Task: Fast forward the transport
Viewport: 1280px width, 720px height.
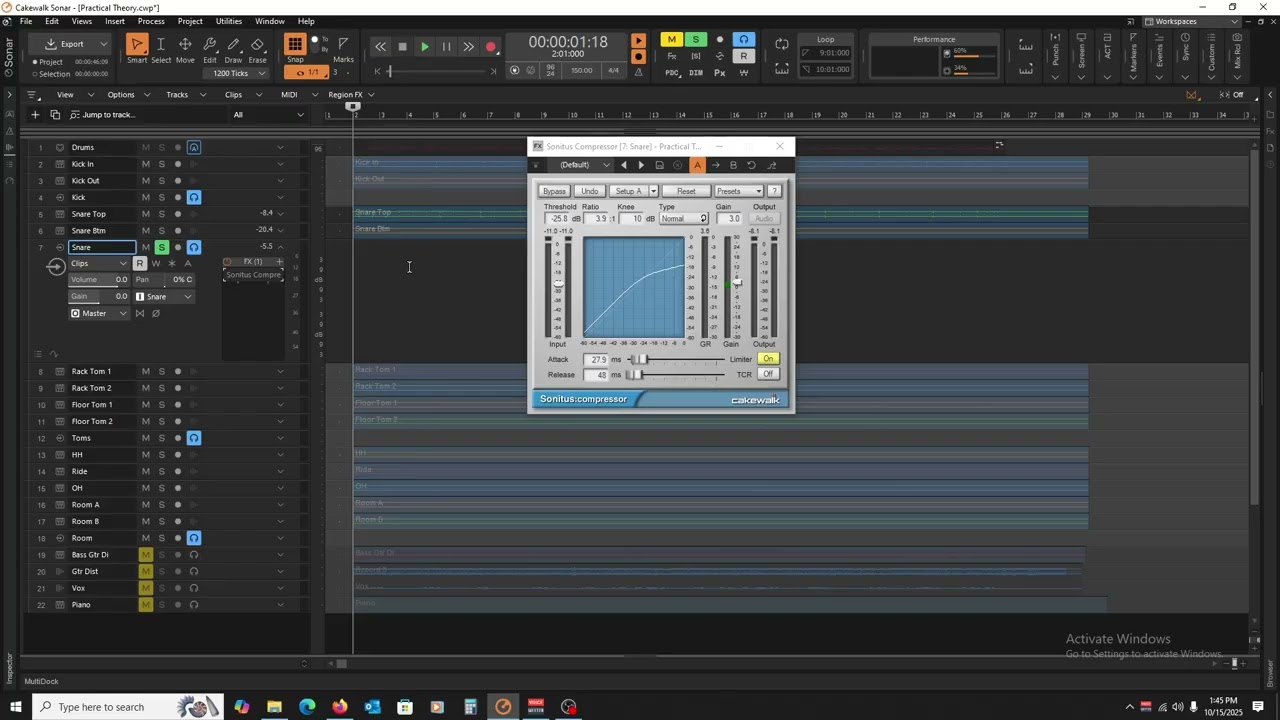Action: click(468, 47)
